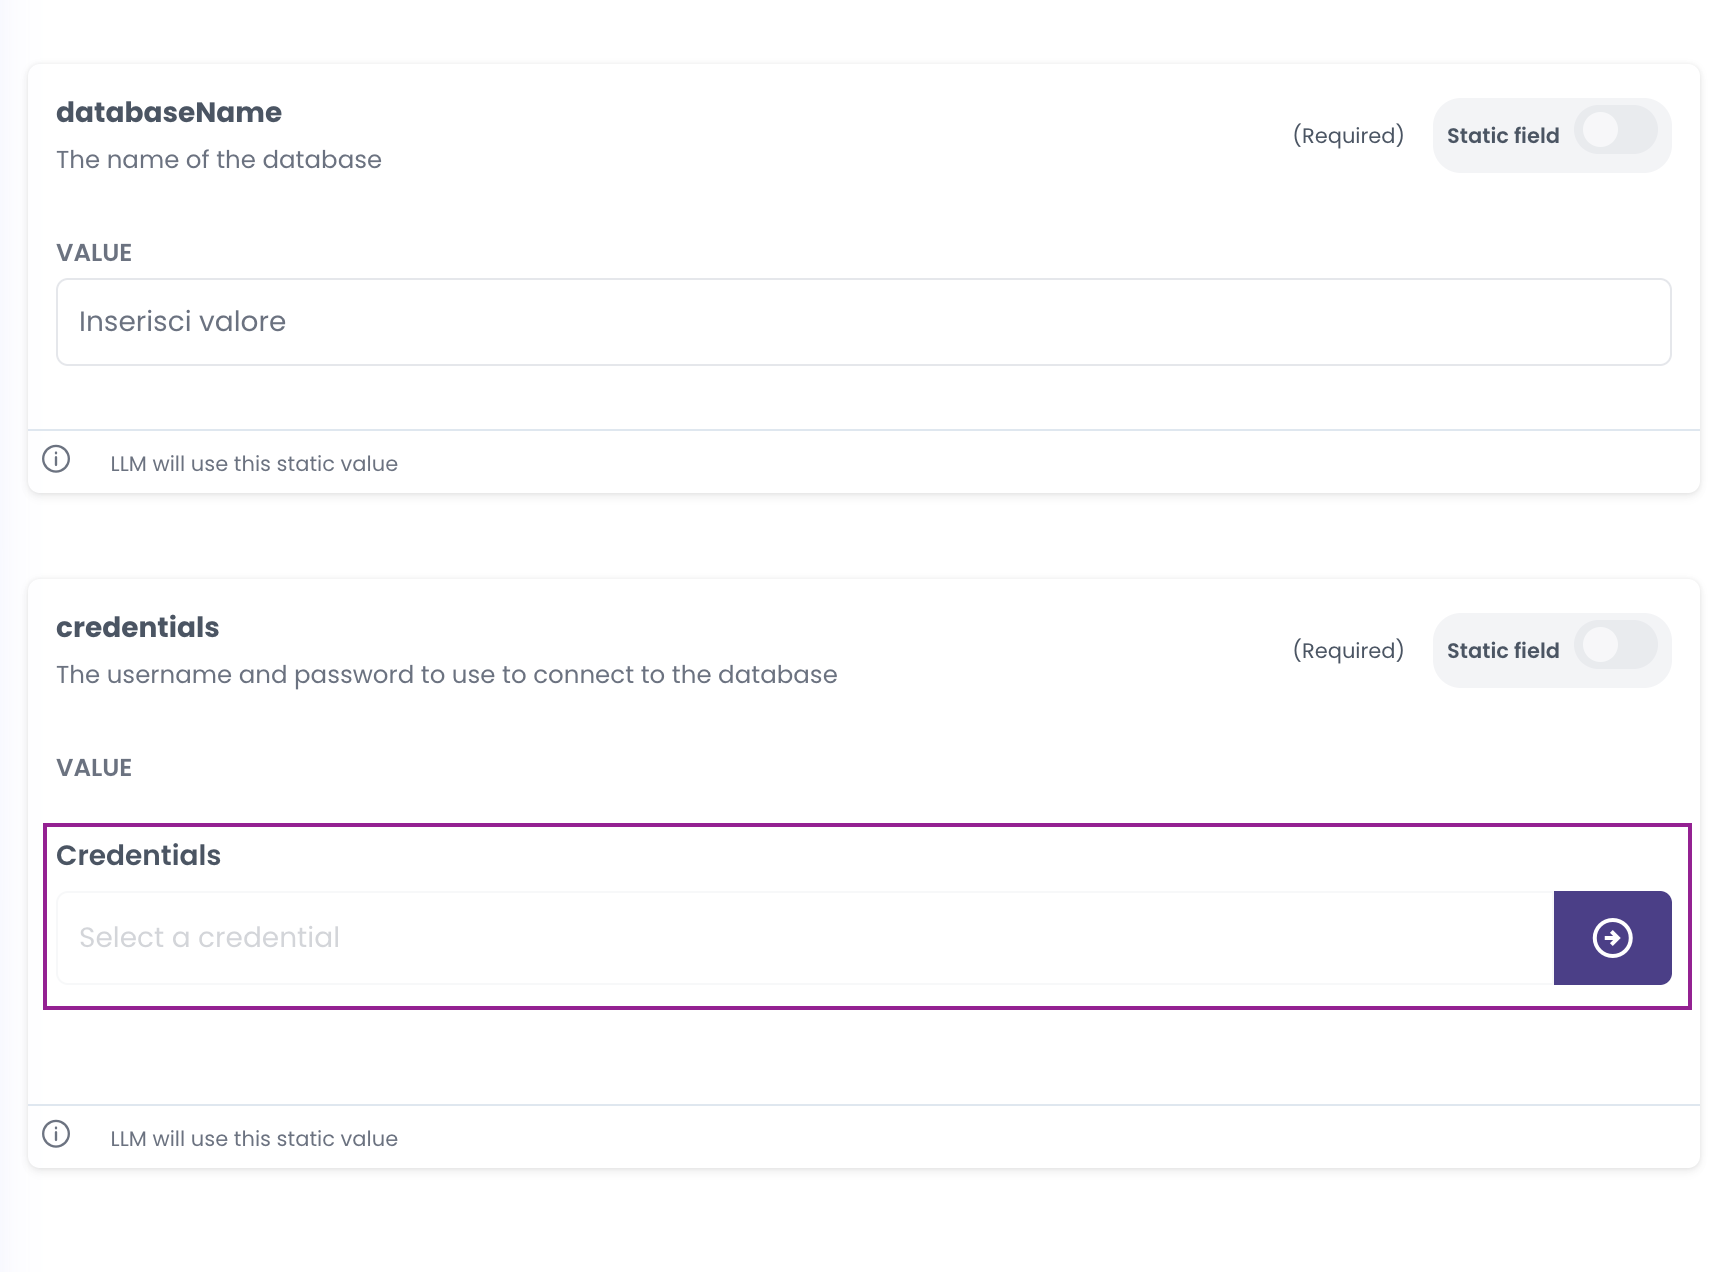Viewport: 1728px width, 1272px height.
Task: Toggle the Static field switch for databaseName
Action: coord(1616,131)
